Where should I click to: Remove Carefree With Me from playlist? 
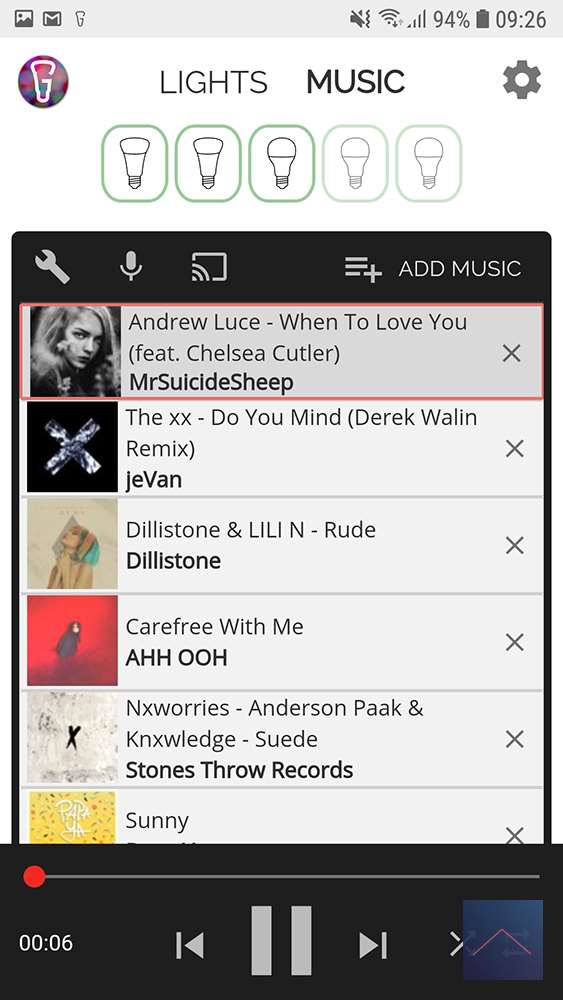point(515,642)
